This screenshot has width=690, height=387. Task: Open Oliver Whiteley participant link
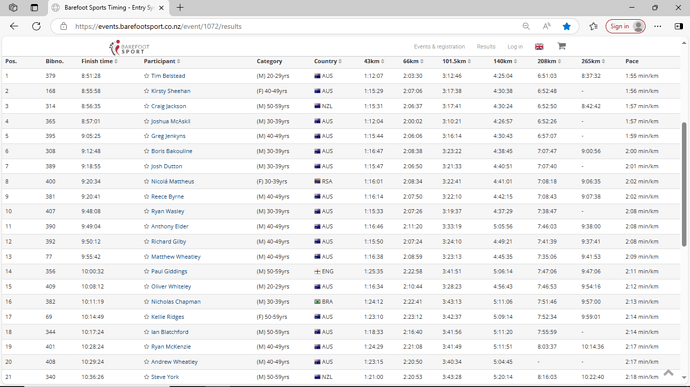[171, 287]
